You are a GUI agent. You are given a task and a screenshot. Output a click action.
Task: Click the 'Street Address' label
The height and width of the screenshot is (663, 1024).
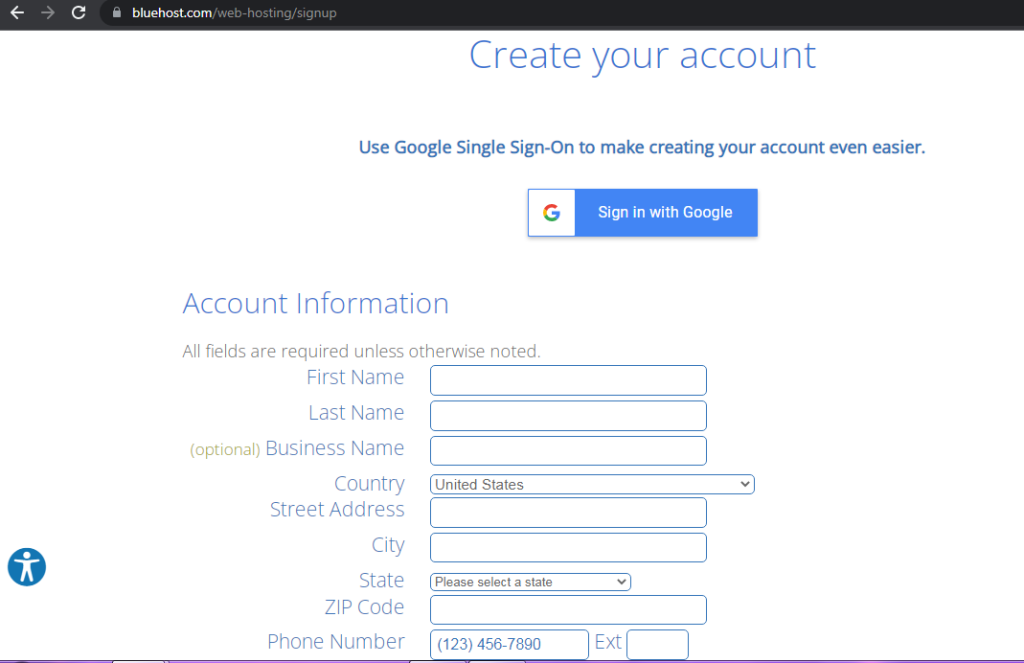pyautogui.click(x=338, y=509)
